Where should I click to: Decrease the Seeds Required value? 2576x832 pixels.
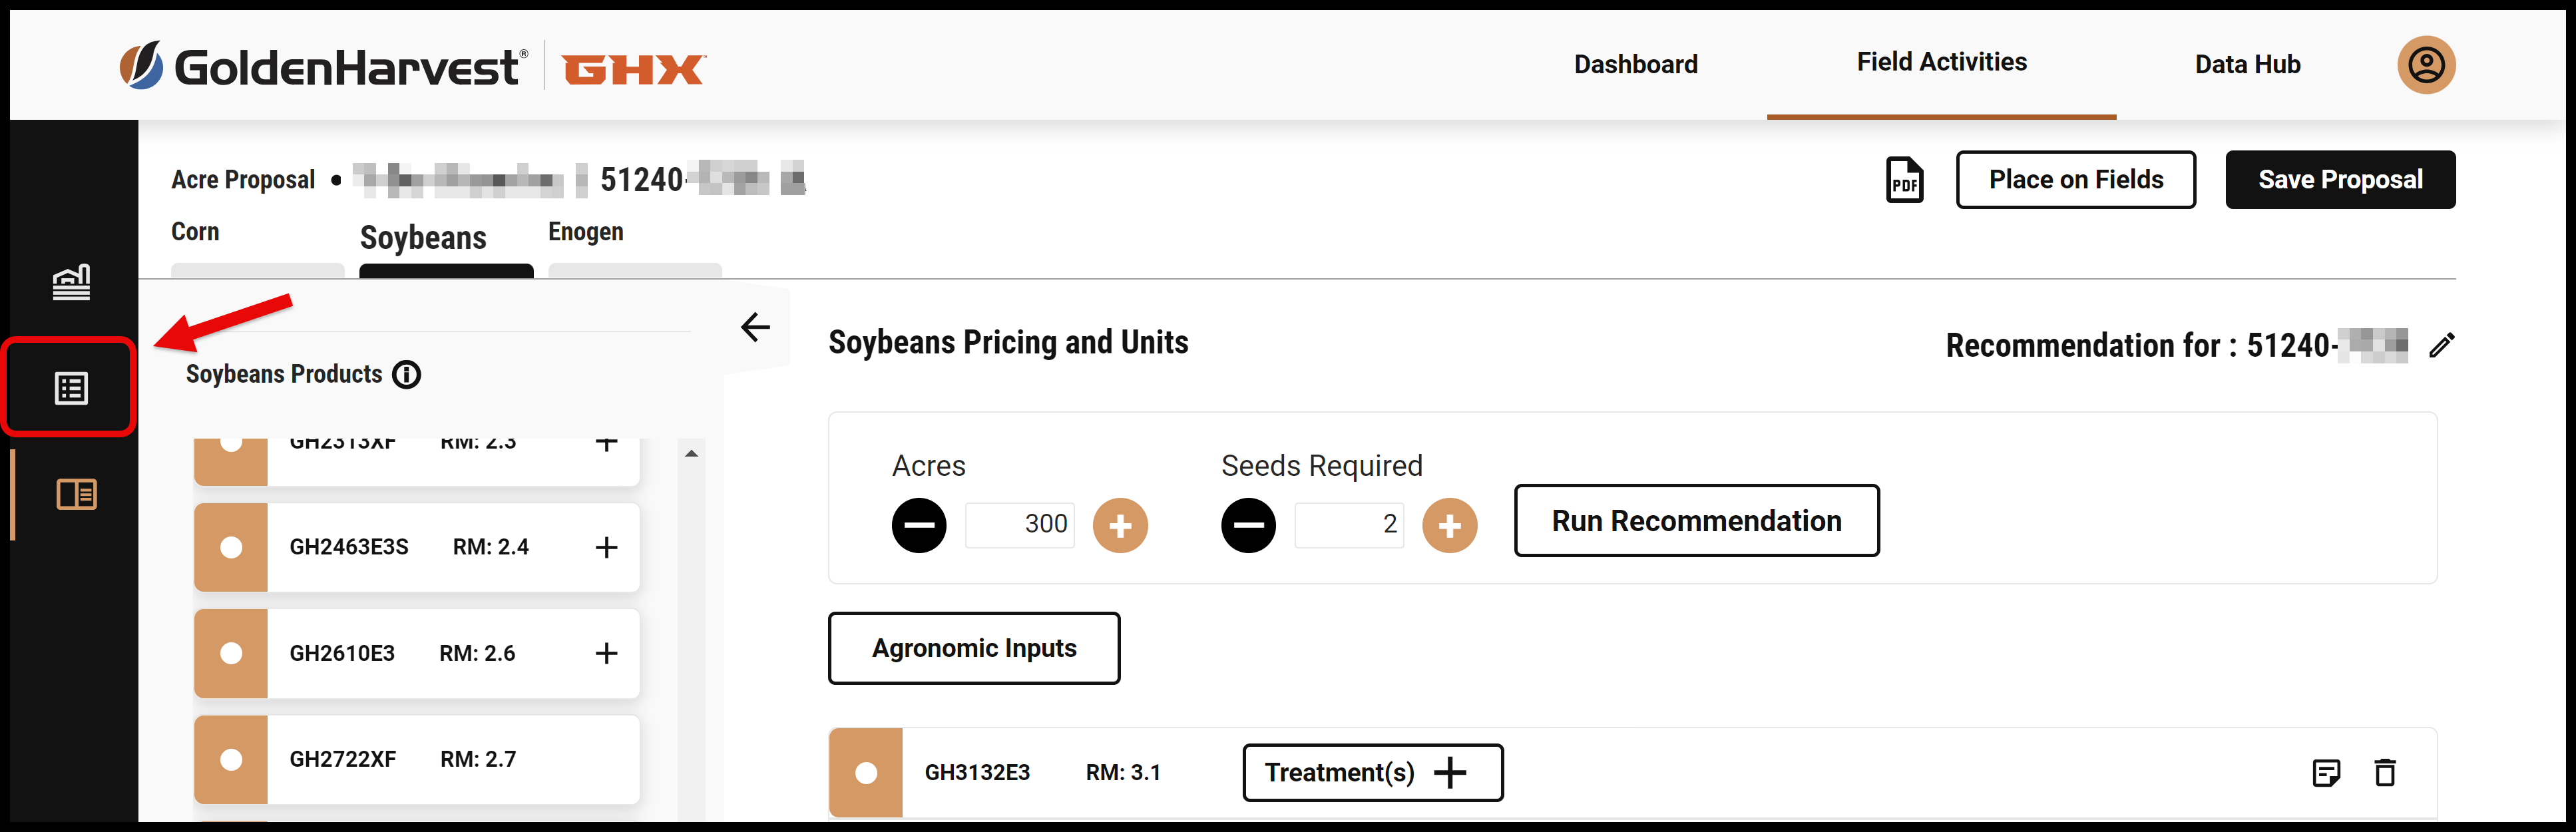coord(1248,525)
